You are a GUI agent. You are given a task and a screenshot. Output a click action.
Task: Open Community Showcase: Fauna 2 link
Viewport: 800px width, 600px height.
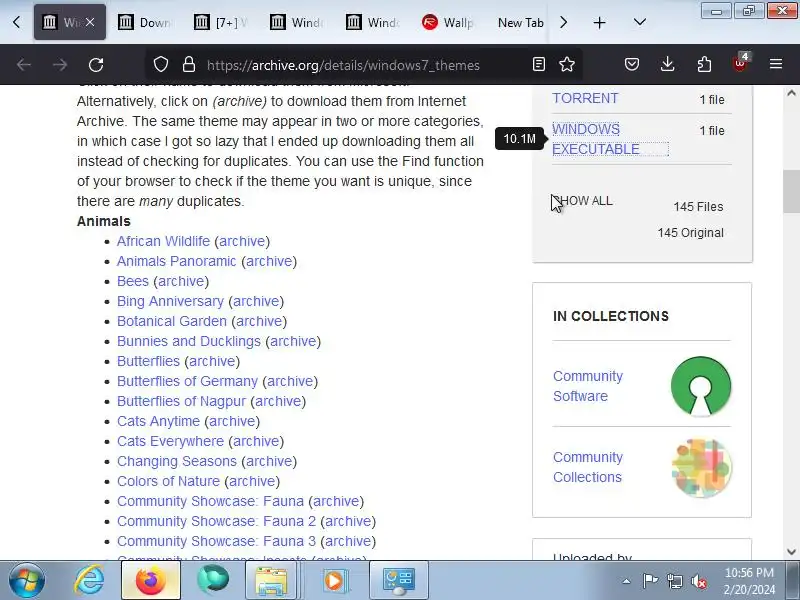(216, 521)
